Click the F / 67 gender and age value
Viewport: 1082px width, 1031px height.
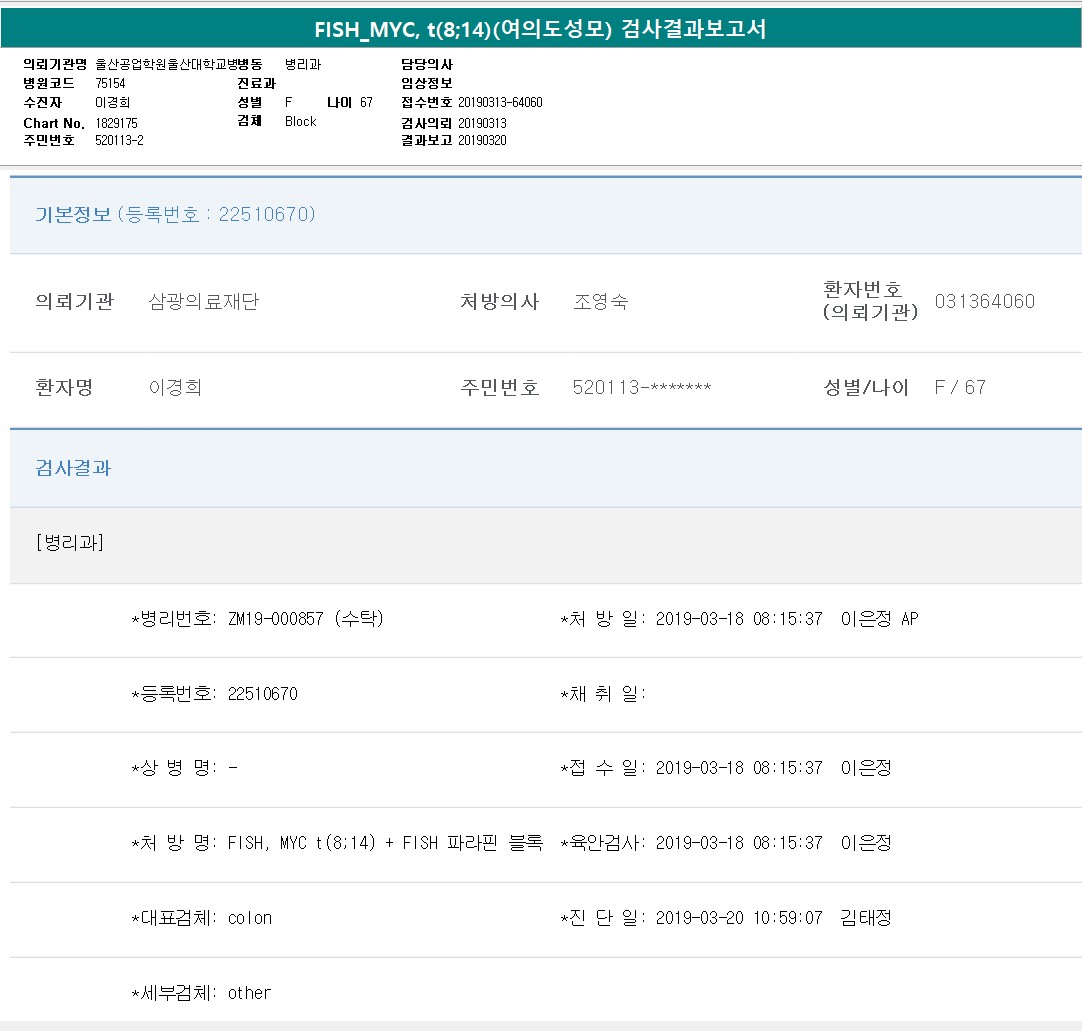(959, 388)
